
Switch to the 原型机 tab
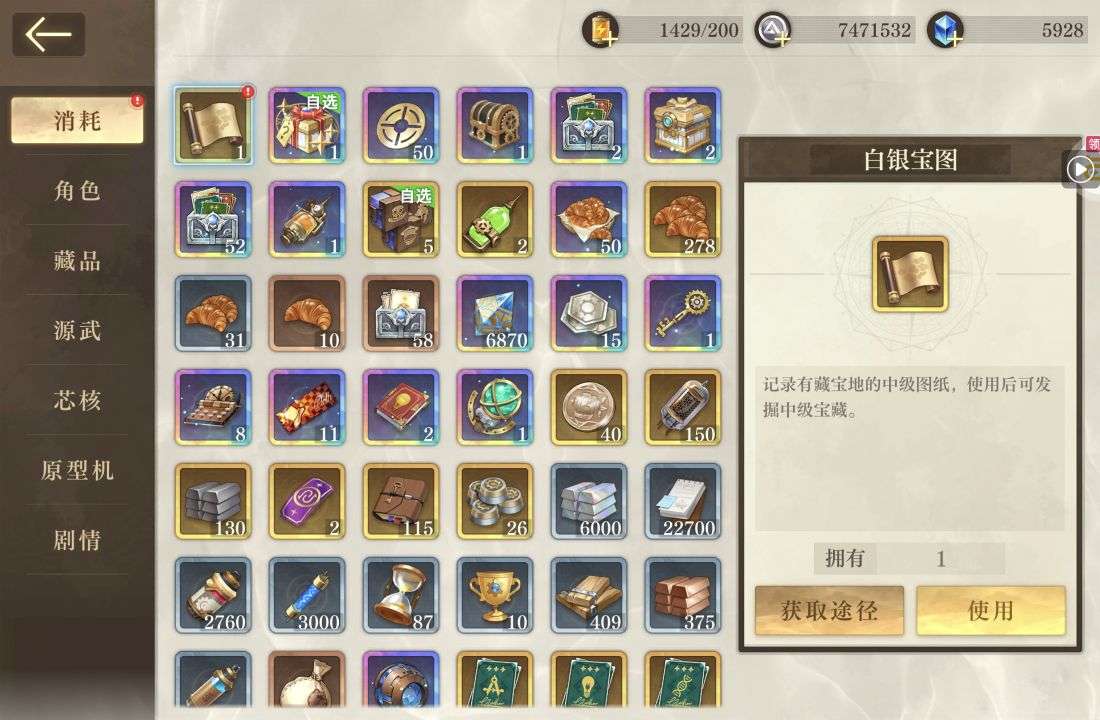pyautogui.click(x=77, y=470)
